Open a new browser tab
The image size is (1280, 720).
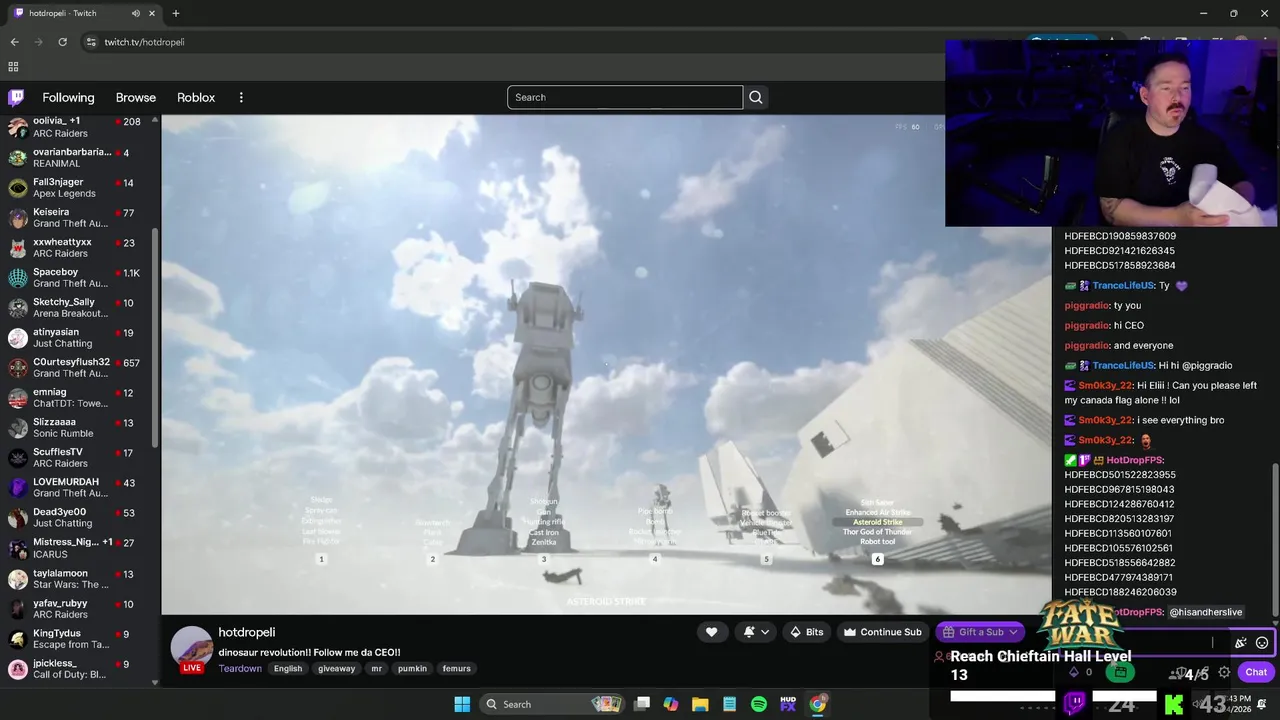175,13
